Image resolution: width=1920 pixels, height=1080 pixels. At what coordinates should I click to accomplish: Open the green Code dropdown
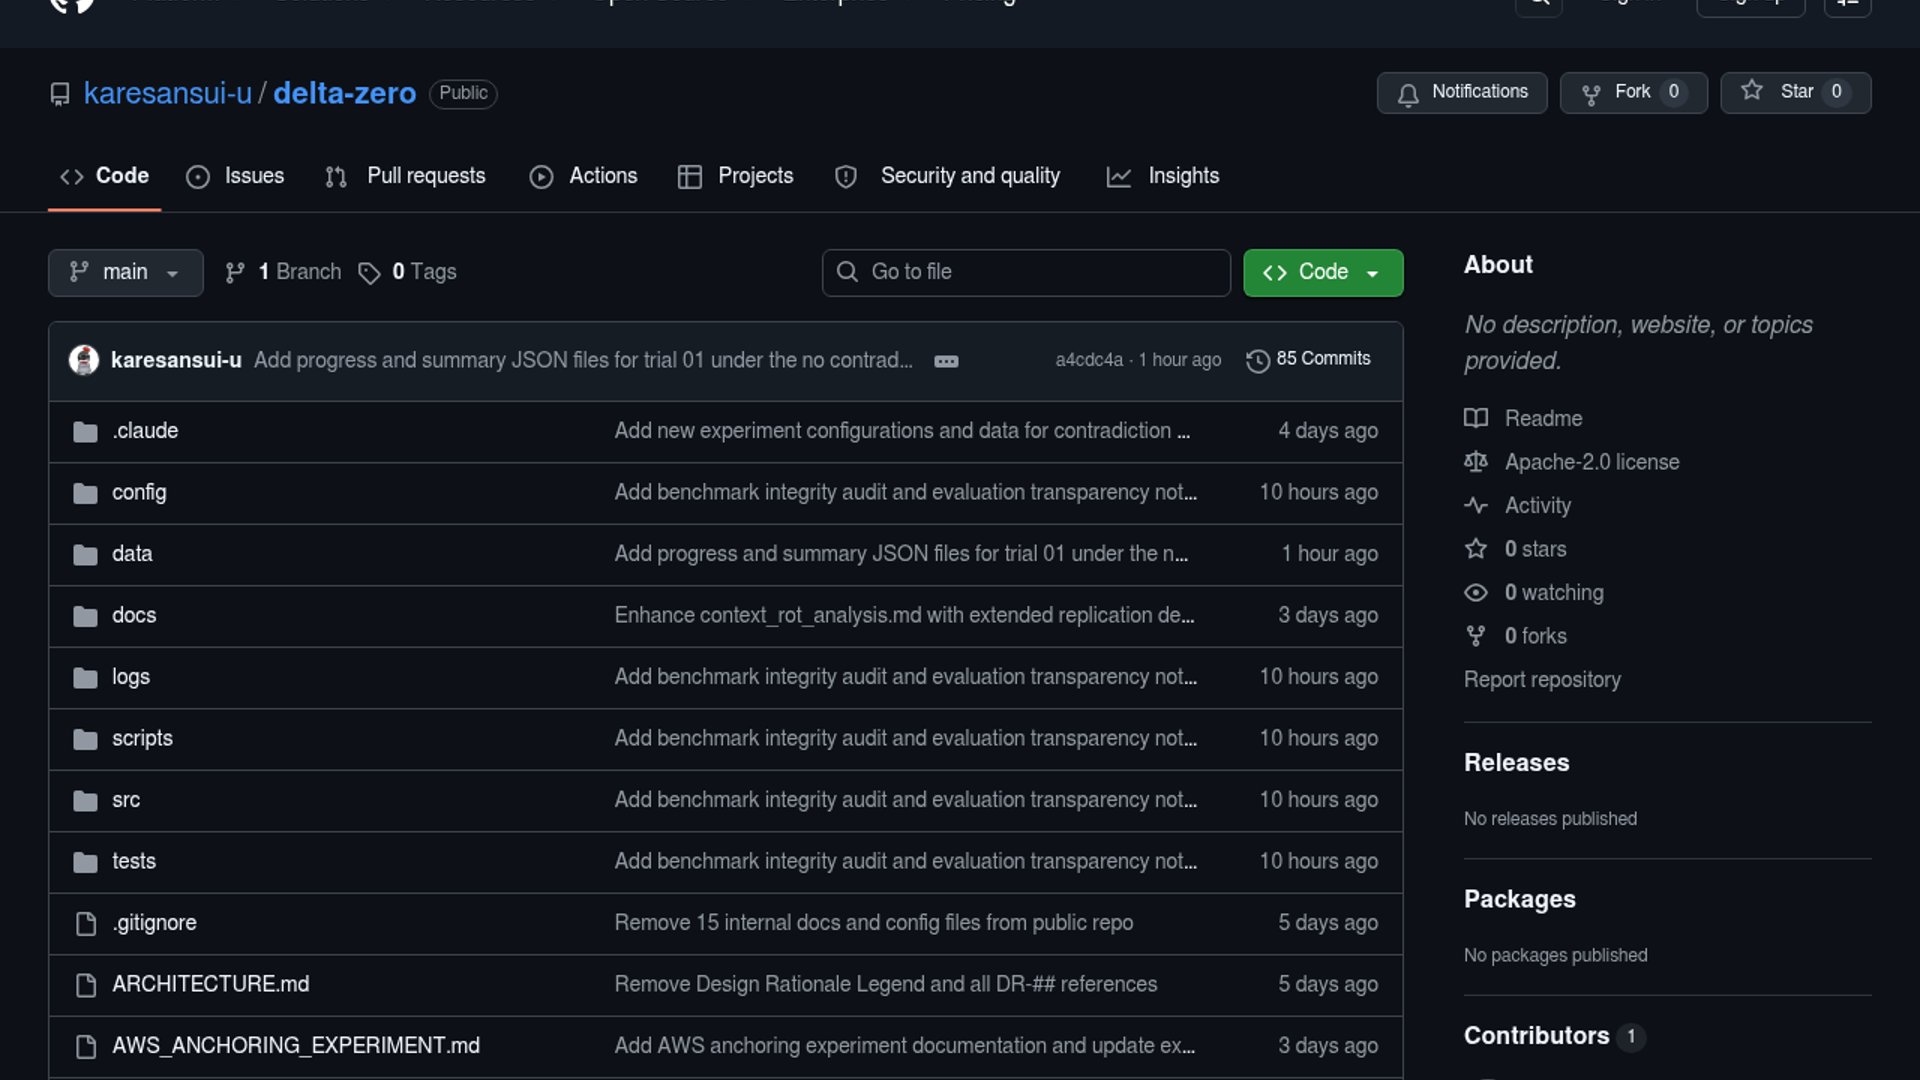coord(1322,273)
